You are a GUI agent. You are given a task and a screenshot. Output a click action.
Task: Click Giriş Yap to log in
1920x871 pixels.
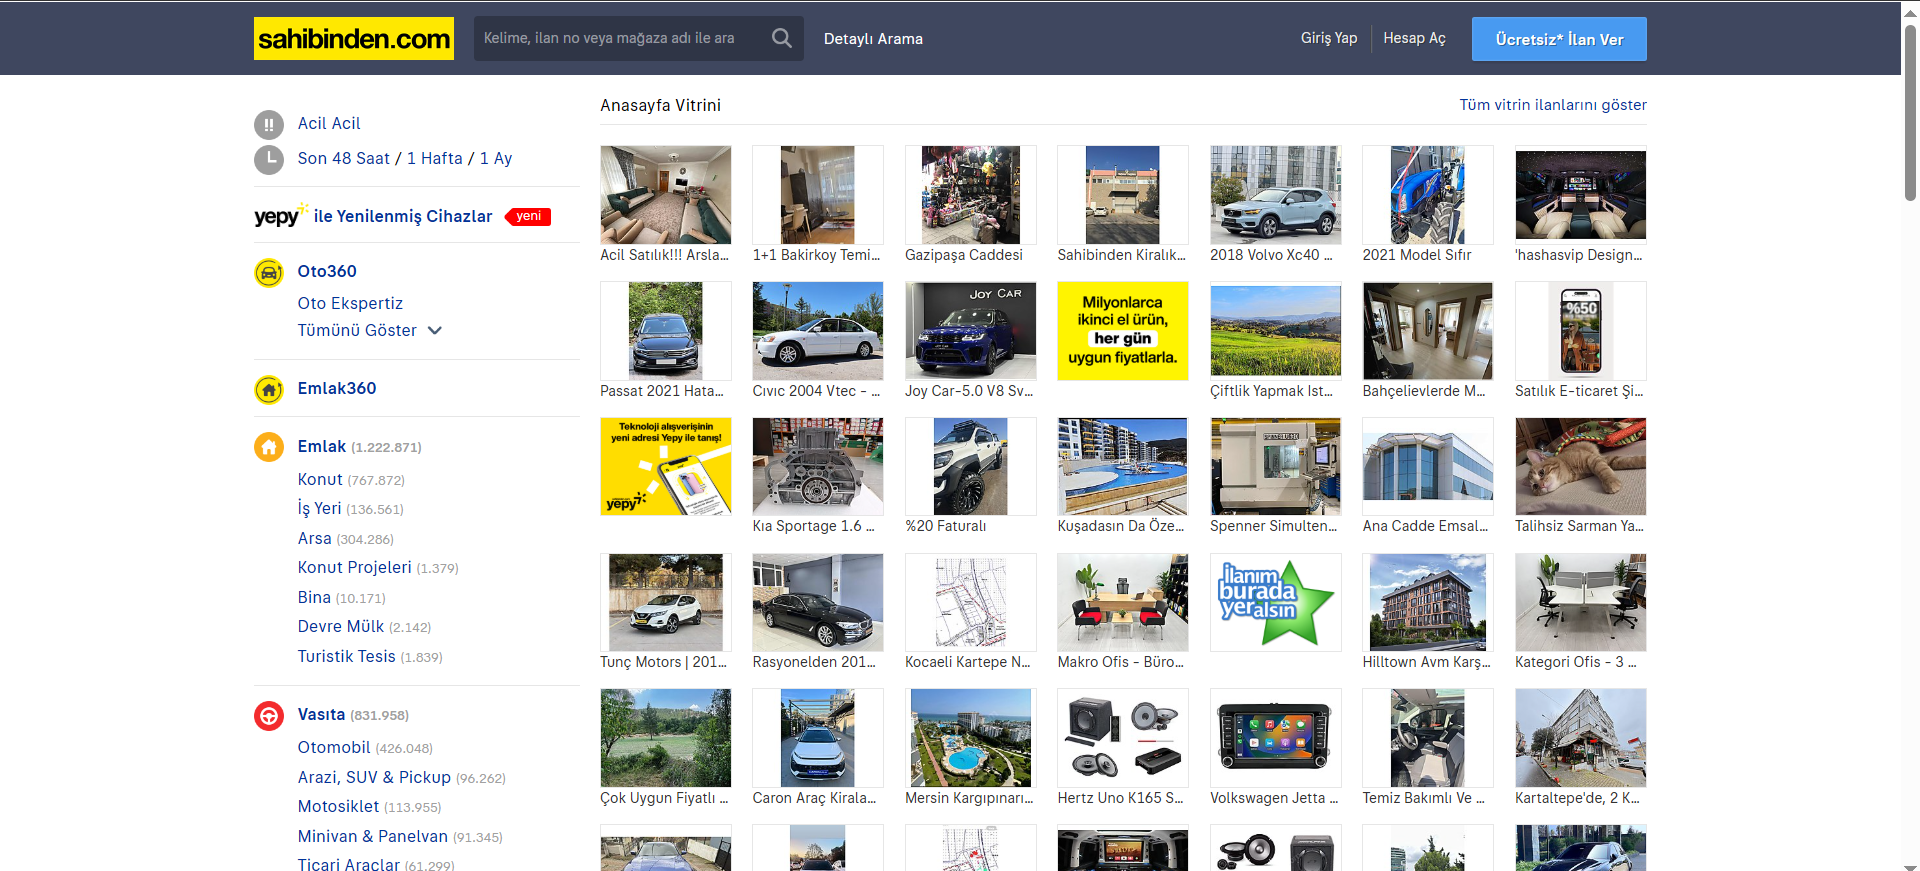[x=1329, y=38]
